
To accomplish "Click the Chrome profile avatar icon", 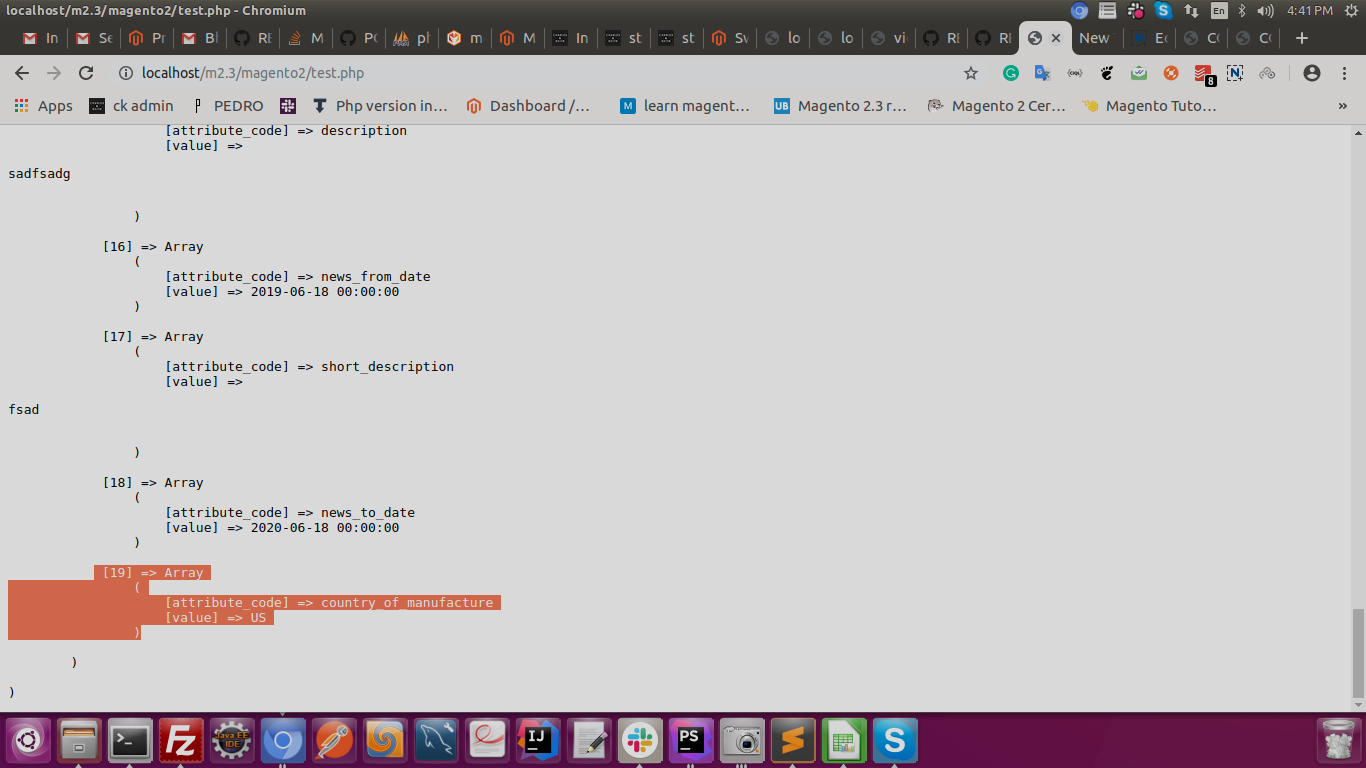I will [x=1313, y=73].
